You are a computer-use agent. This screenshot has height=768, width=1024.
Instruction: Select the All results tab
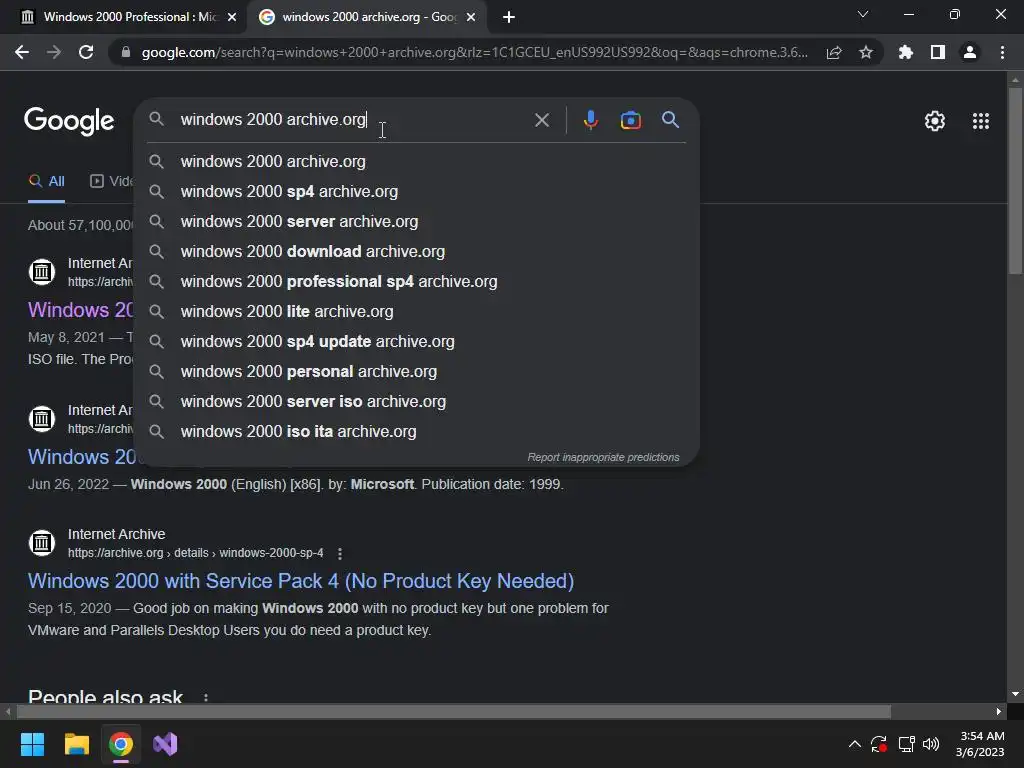point(46,182)
